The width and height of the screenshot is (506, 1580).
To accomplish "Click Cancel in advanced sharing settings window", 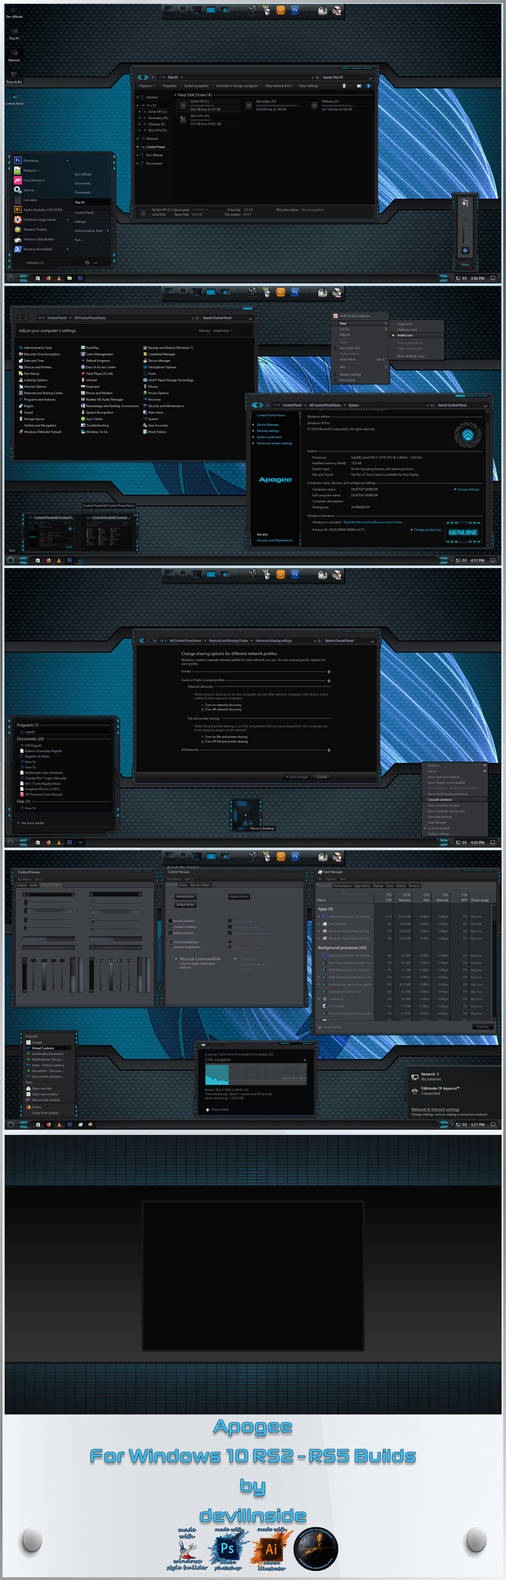I will (x=322, y=777).
